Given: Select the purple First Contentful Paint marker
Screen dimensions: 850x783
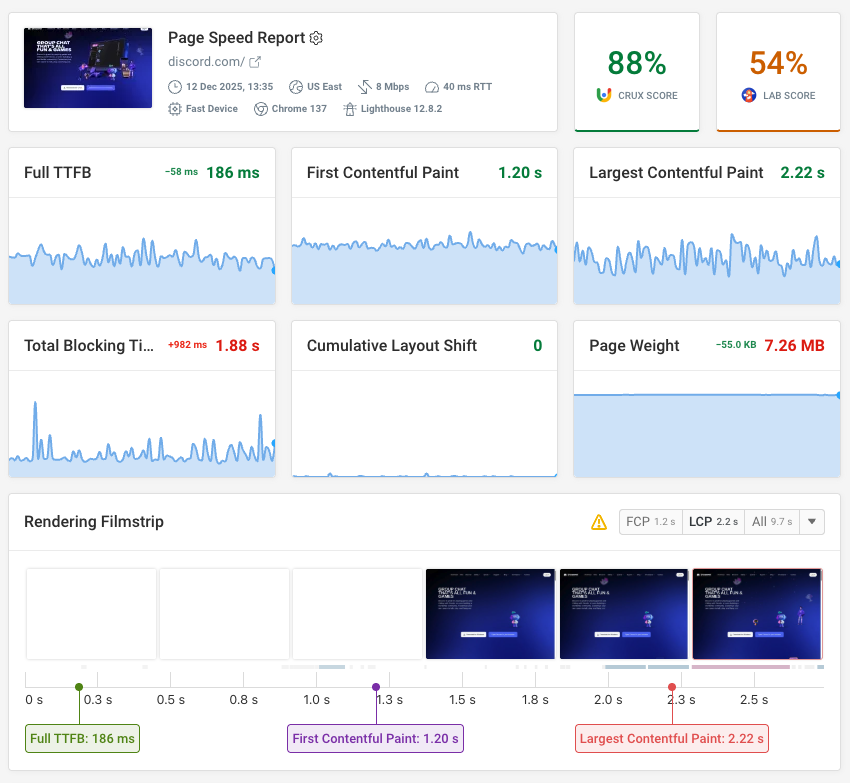Looking at the screenshot, I should coord(375,686).
